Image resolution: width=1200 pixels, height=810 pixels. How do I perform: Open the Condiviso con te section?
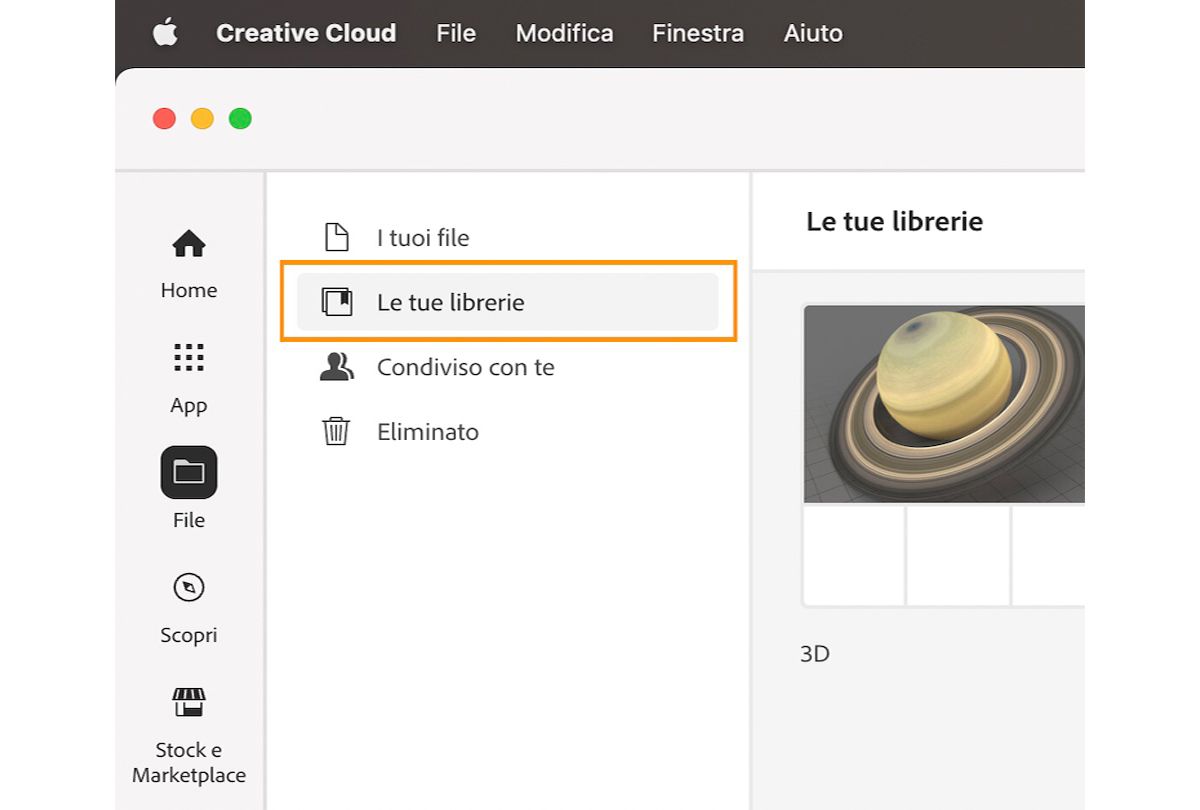[x=466, y=367]
